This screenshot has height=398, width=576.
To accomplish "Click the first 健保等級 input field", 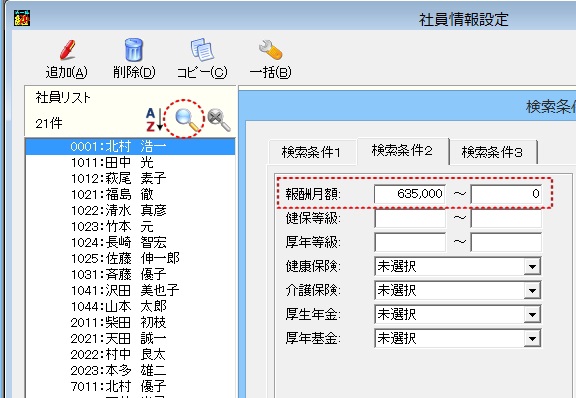I will point(410,218).
